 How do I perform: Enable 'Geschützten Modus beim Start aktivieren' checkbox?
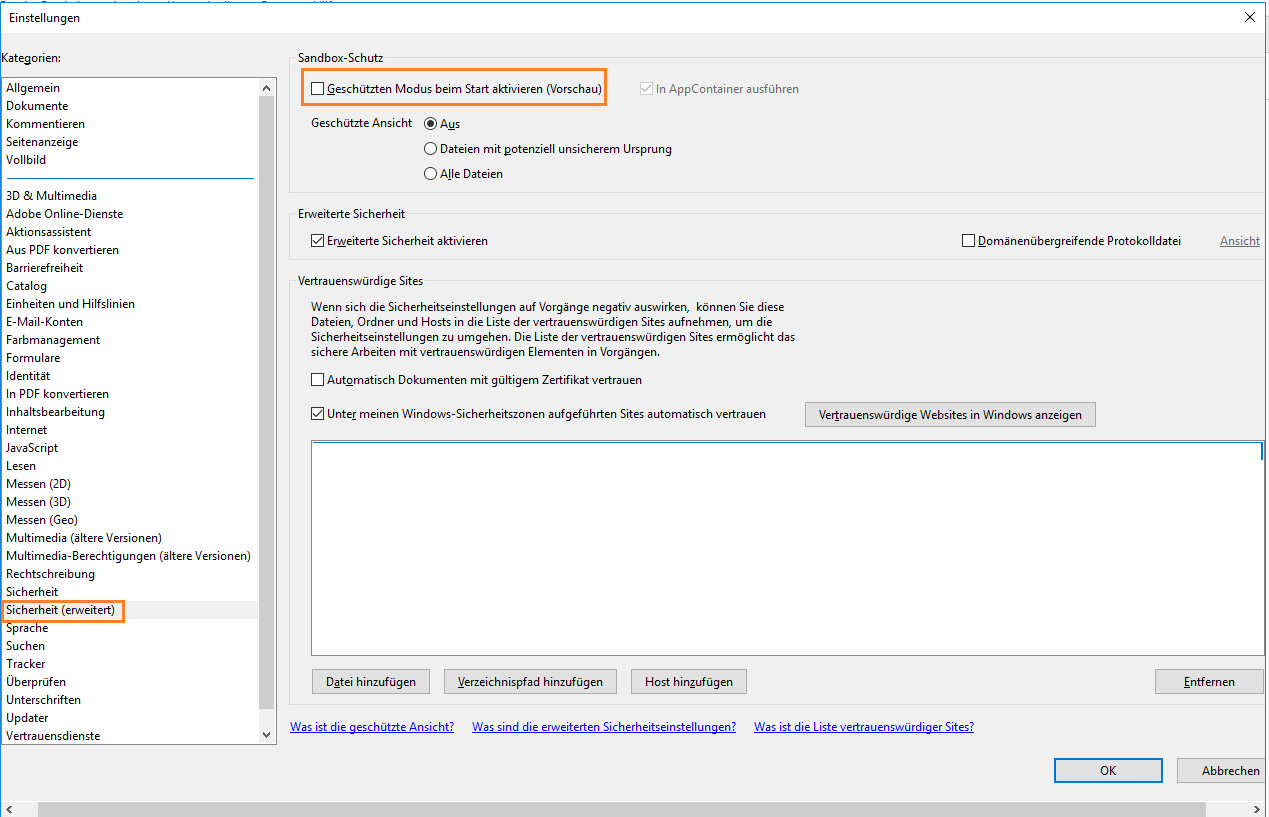(x=318, y=89)
